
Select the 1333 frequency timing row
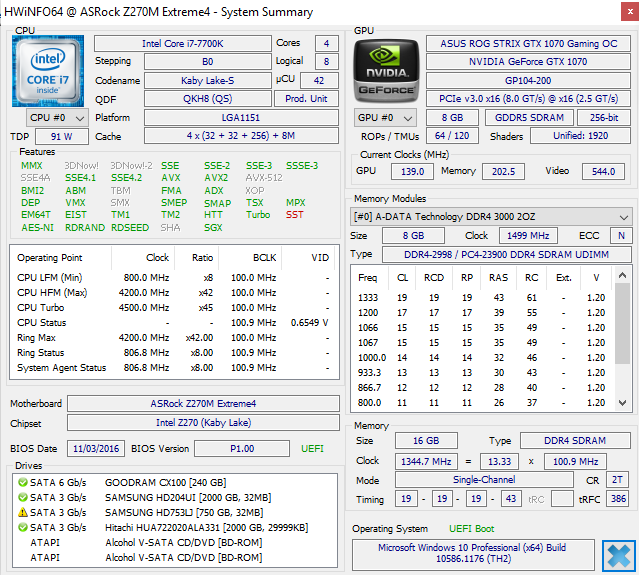(483, 298)
